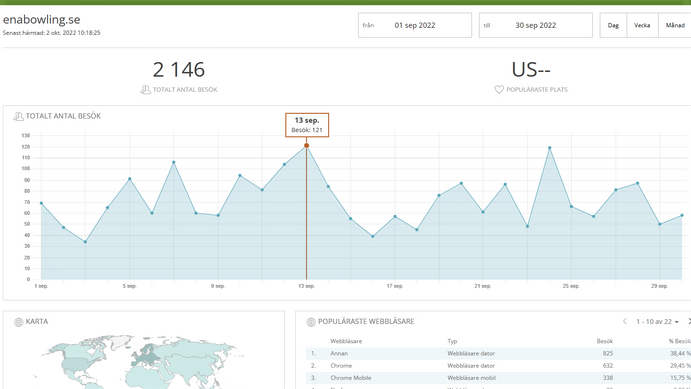Switch chart view to Dag
Image resolution: width=691 pixels, height=389 pixels.
pos(613,25)
